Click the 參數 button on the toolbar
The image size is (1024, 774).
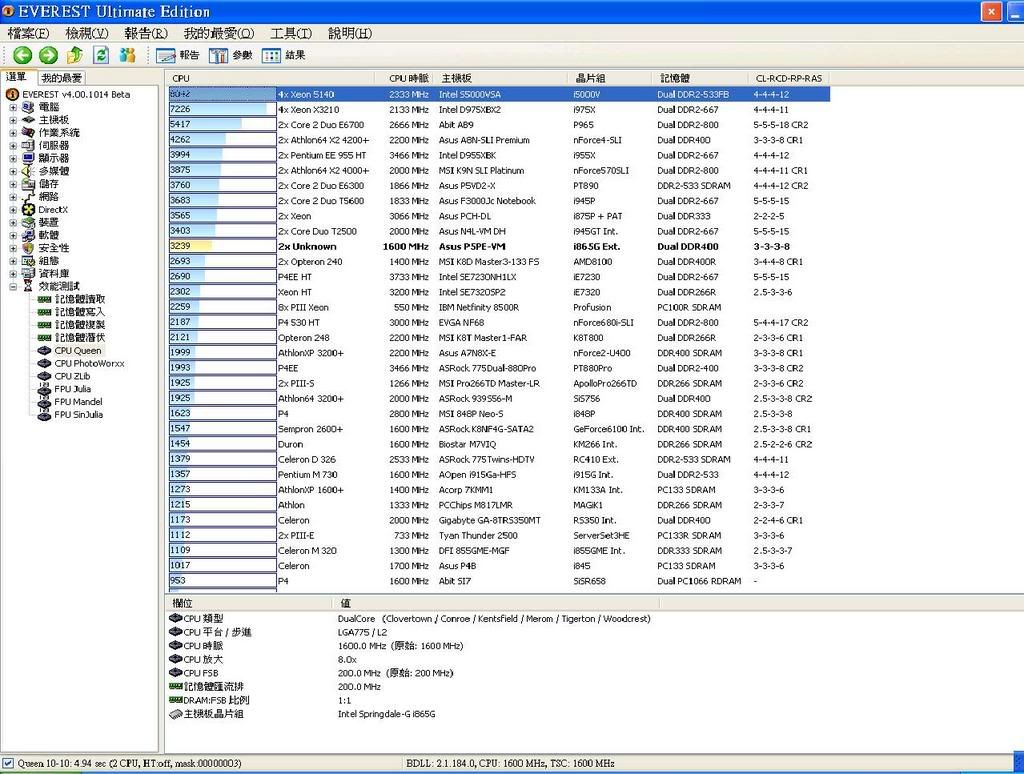(231, 56)
